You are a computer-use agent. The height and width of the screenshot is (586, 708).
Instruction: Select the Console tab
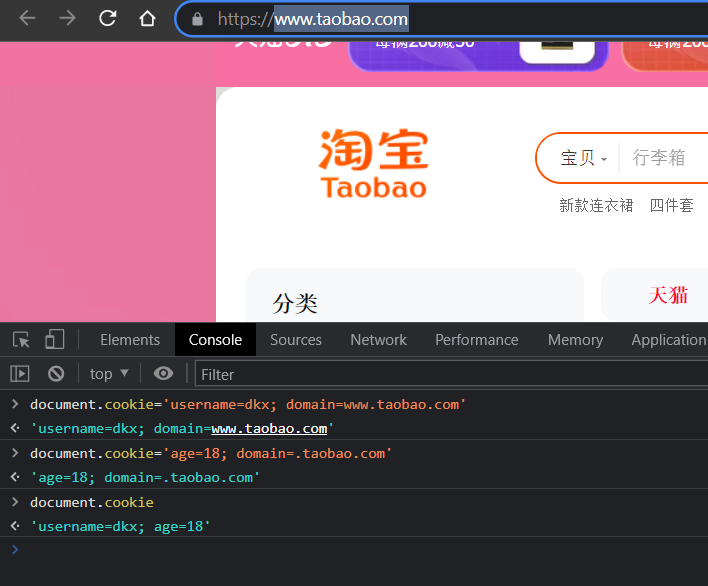click(x=215, y=340)
